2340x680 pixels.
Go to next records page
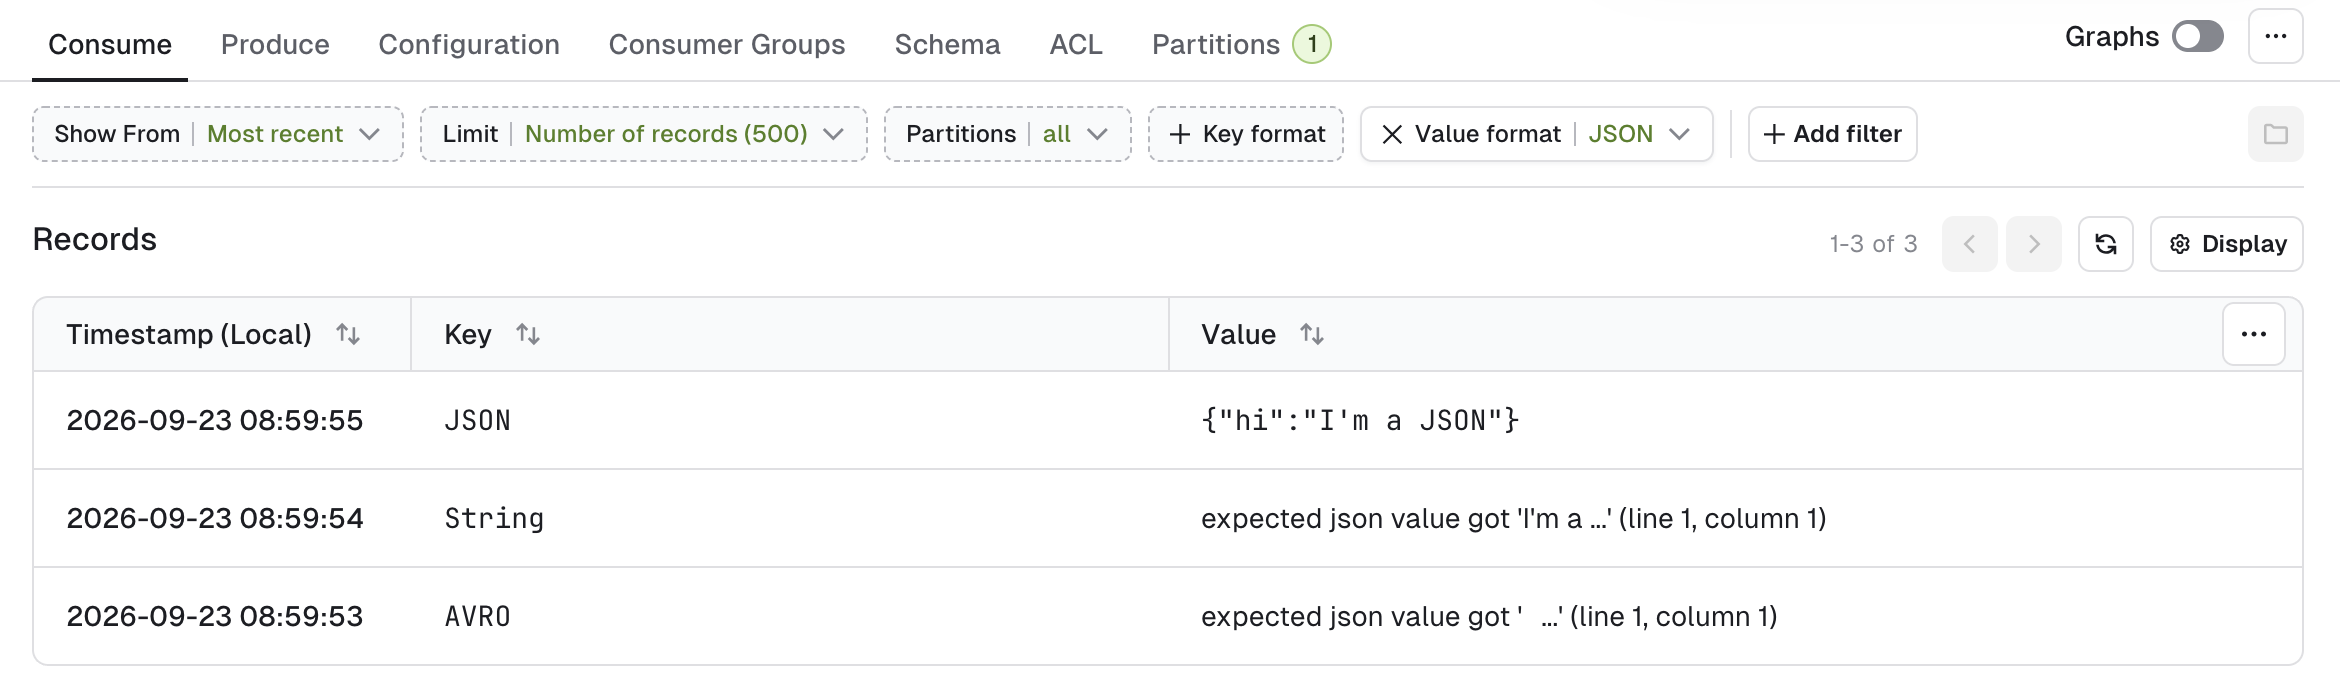(x=2034, y=244)
